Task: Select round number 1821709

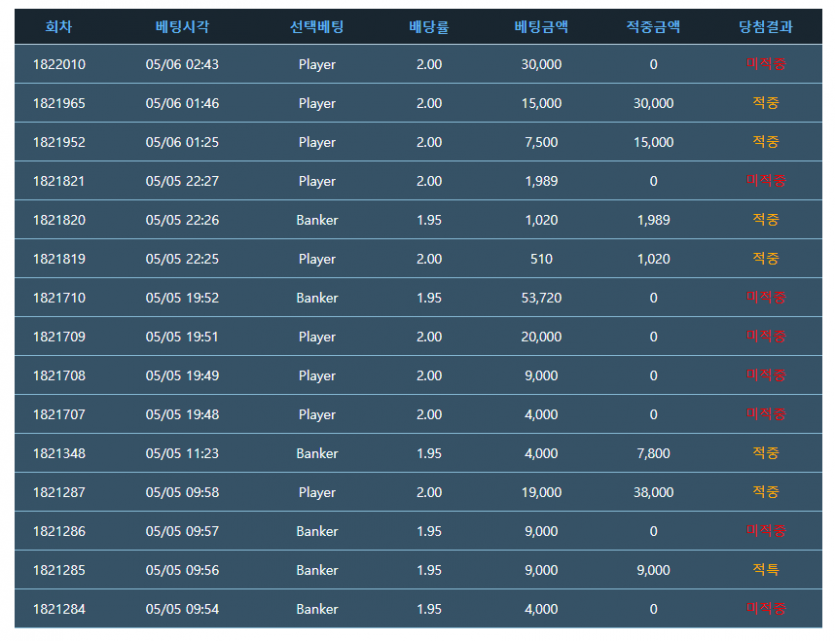Action: tap(59, 336)
